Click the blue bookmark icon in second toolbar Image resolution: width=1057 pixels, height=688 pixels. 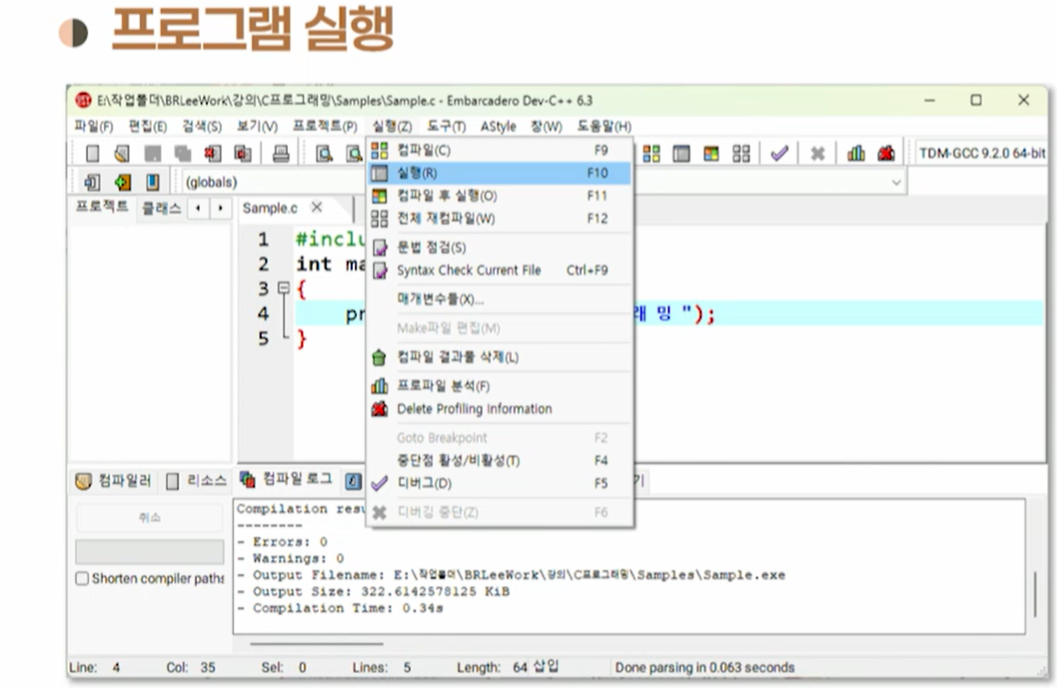(153, 182)
